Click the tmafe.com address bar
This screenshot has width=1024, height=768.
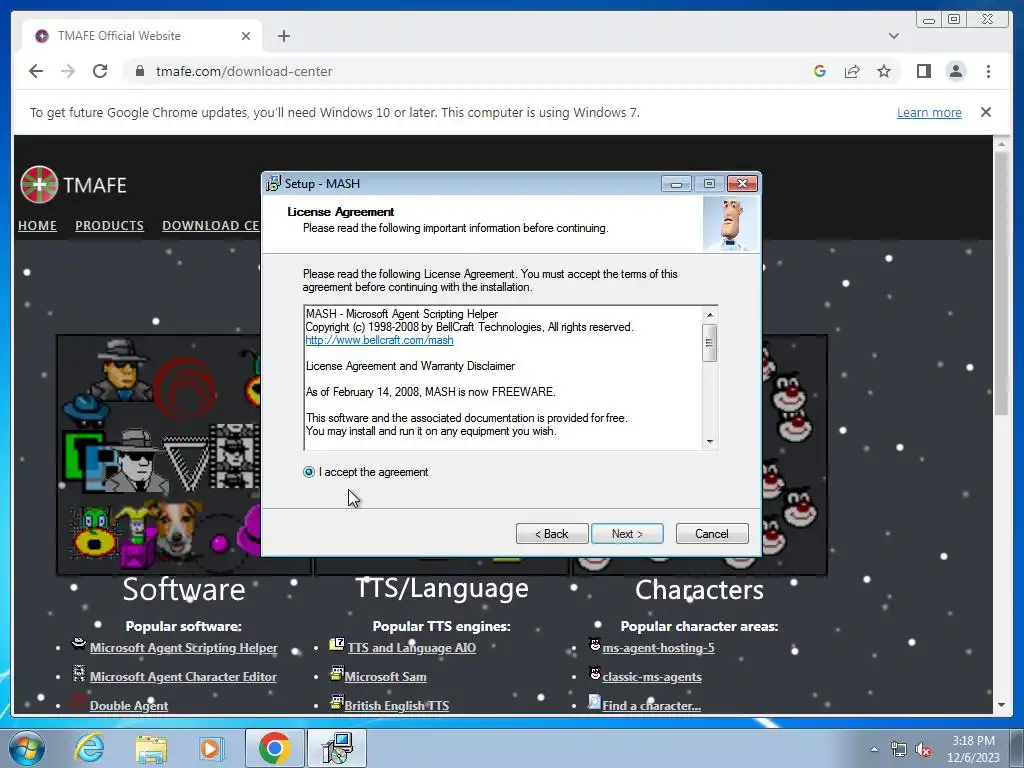[457, 71]
